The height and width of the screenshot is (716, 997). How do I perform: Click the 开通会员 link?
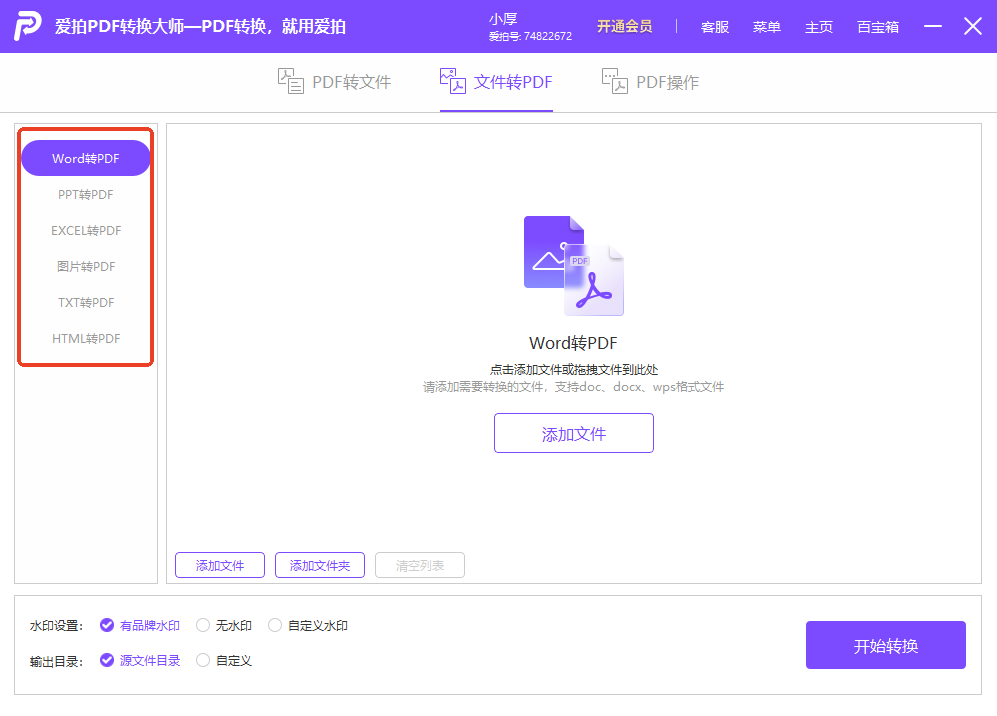click(624, 27)
